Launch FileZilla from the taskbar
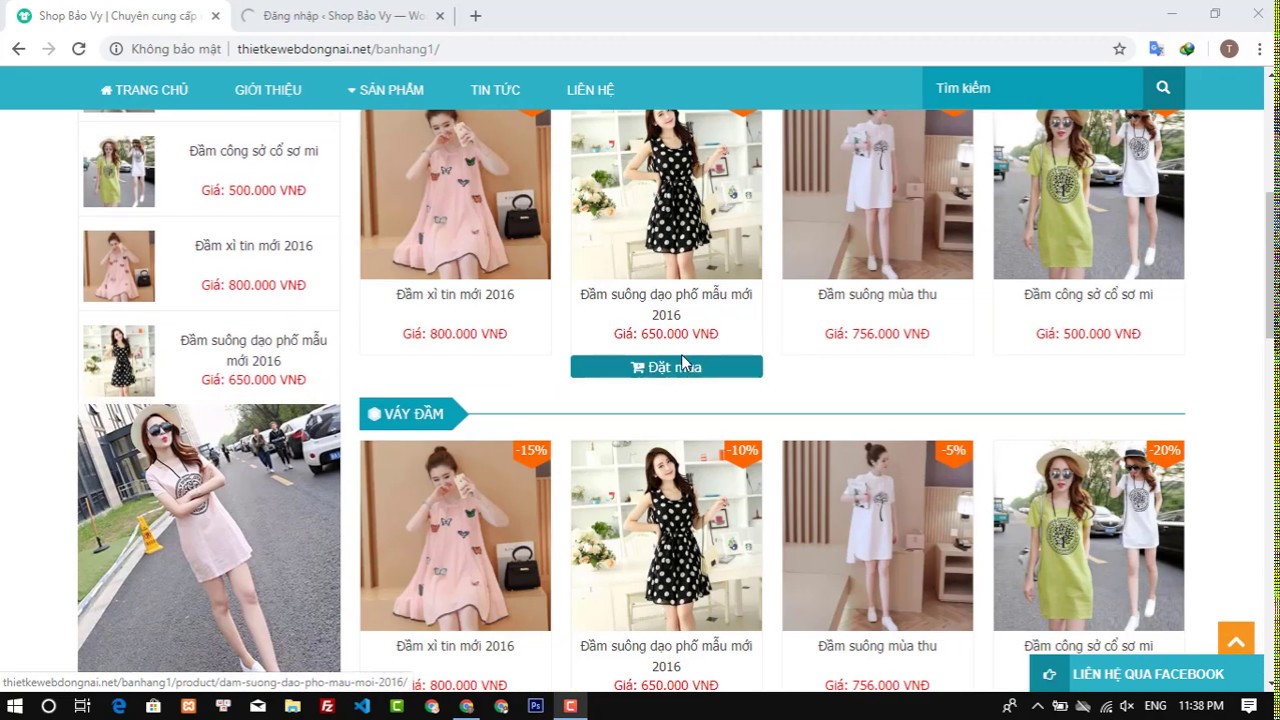The width and height of the screenshot is (1280, 720). point(327,706)
